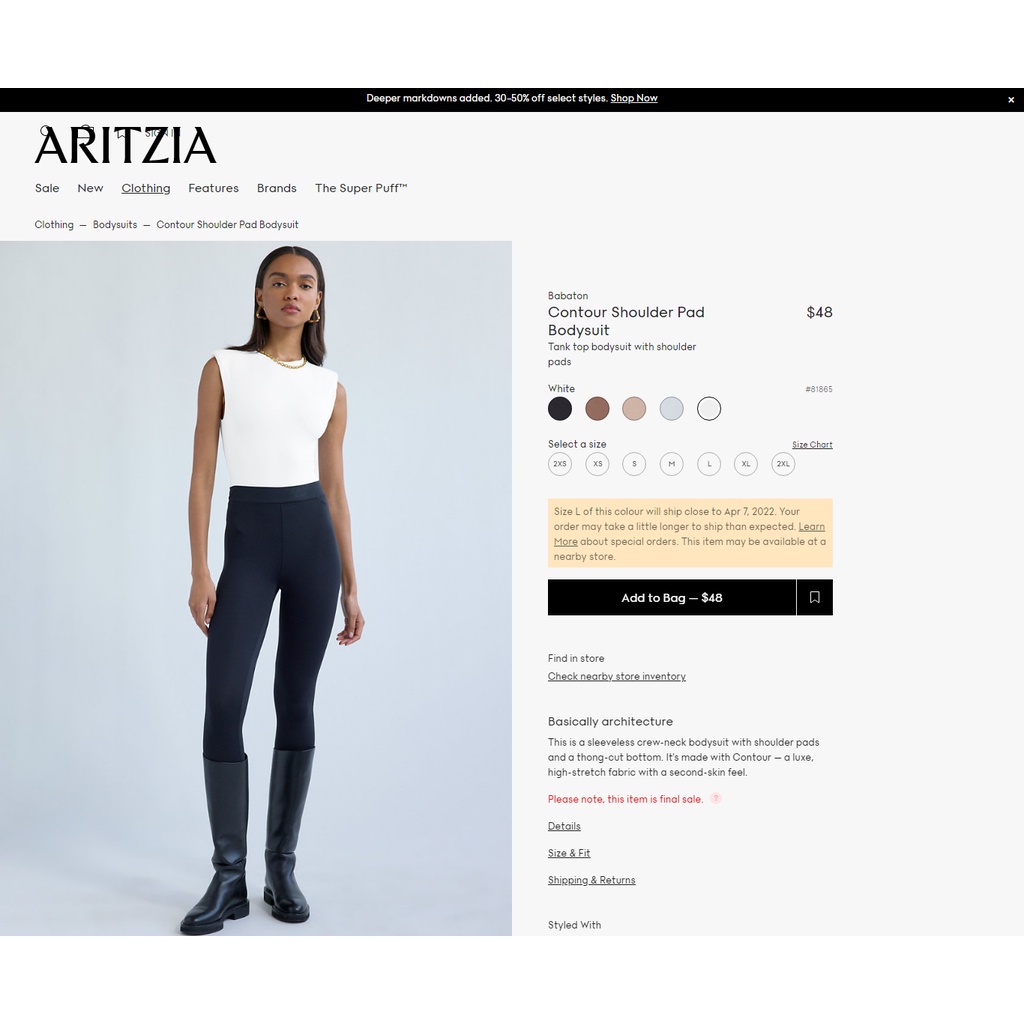The width and height of the screenshot is (1024, 1024).
Task: Click the model product photo
Action: [x=256, y=588]
